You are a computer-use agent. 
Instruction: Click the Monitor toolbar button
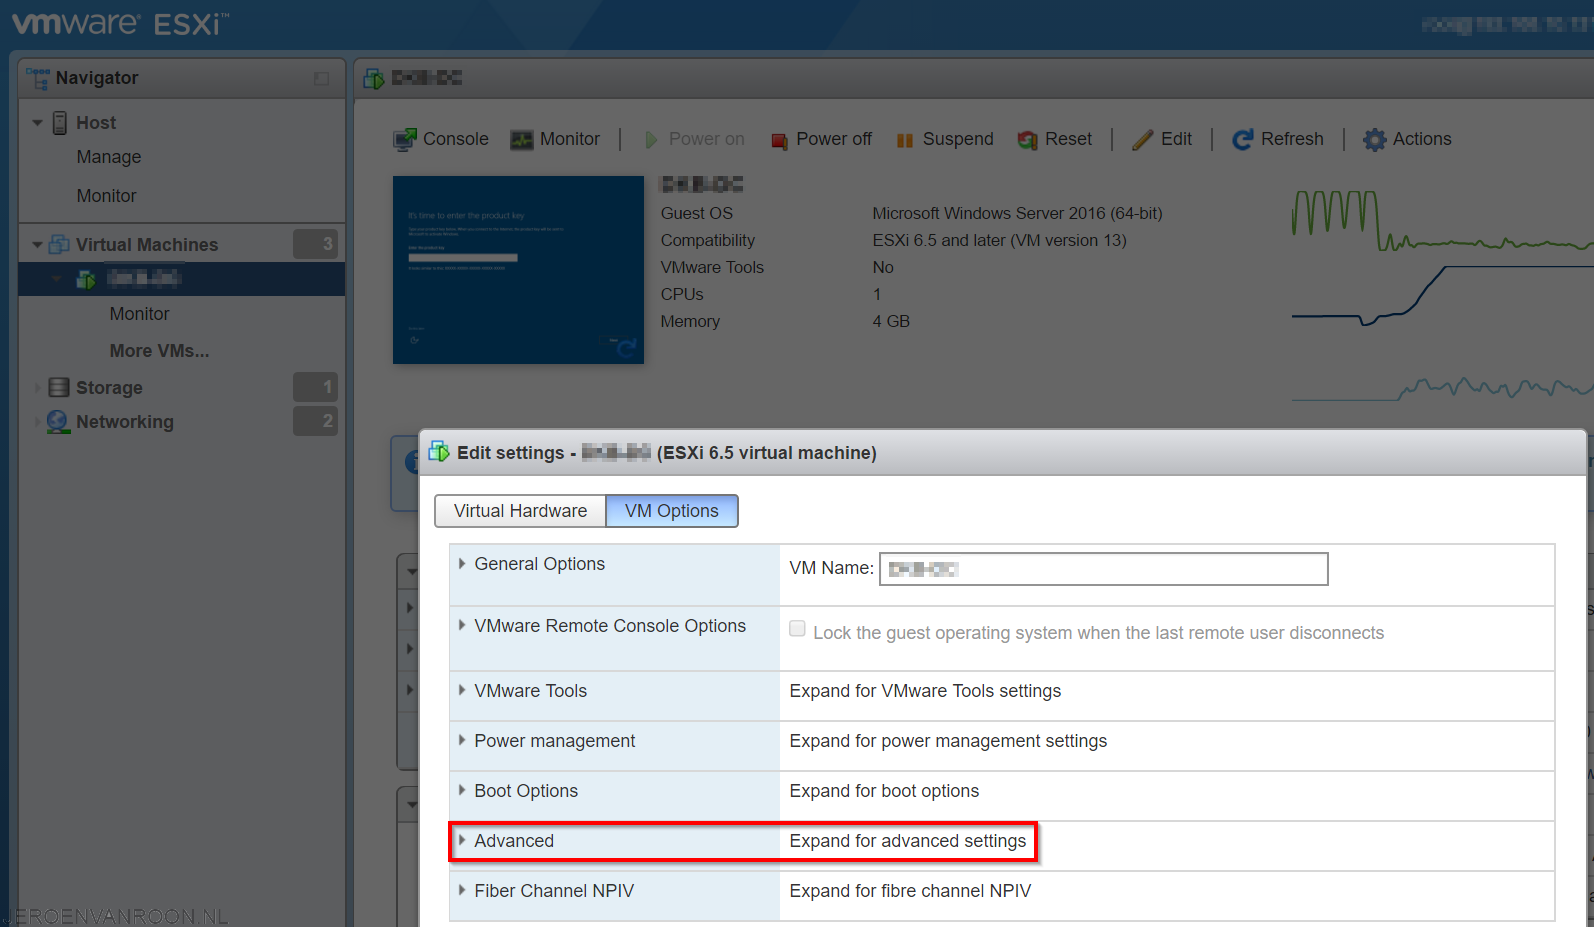pos(555,139)
